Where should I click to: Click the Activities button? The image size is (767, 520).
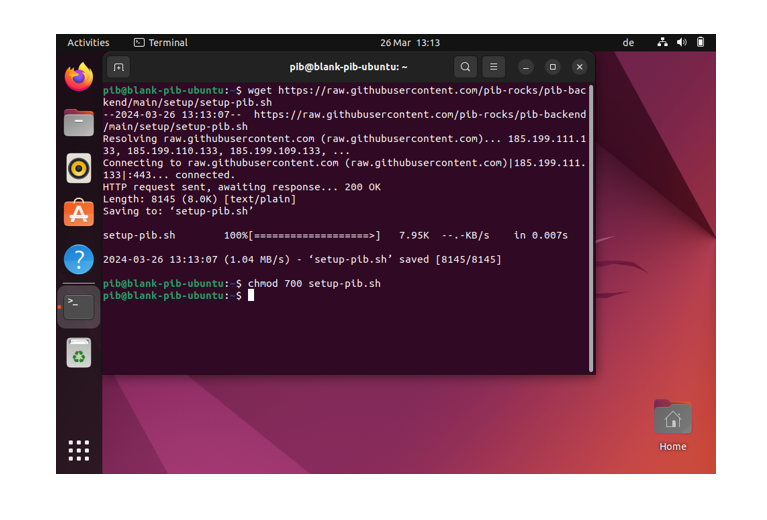click(88, 43)
